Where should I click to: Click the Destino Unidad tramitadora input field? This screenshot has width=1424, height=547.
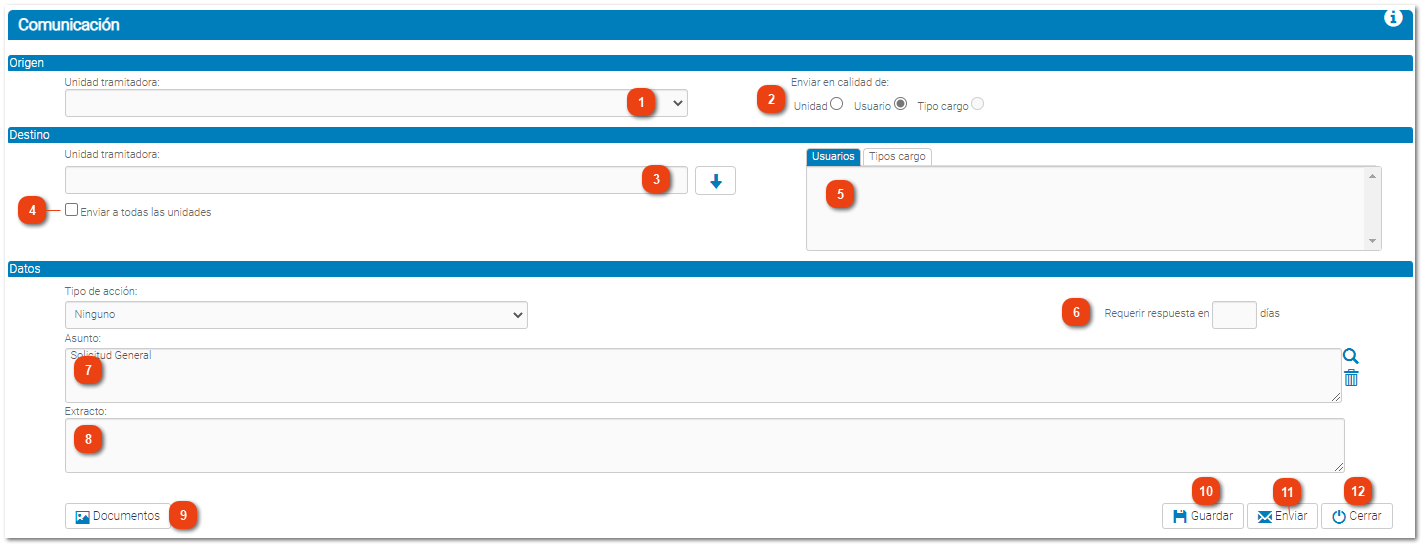[376, 180]
